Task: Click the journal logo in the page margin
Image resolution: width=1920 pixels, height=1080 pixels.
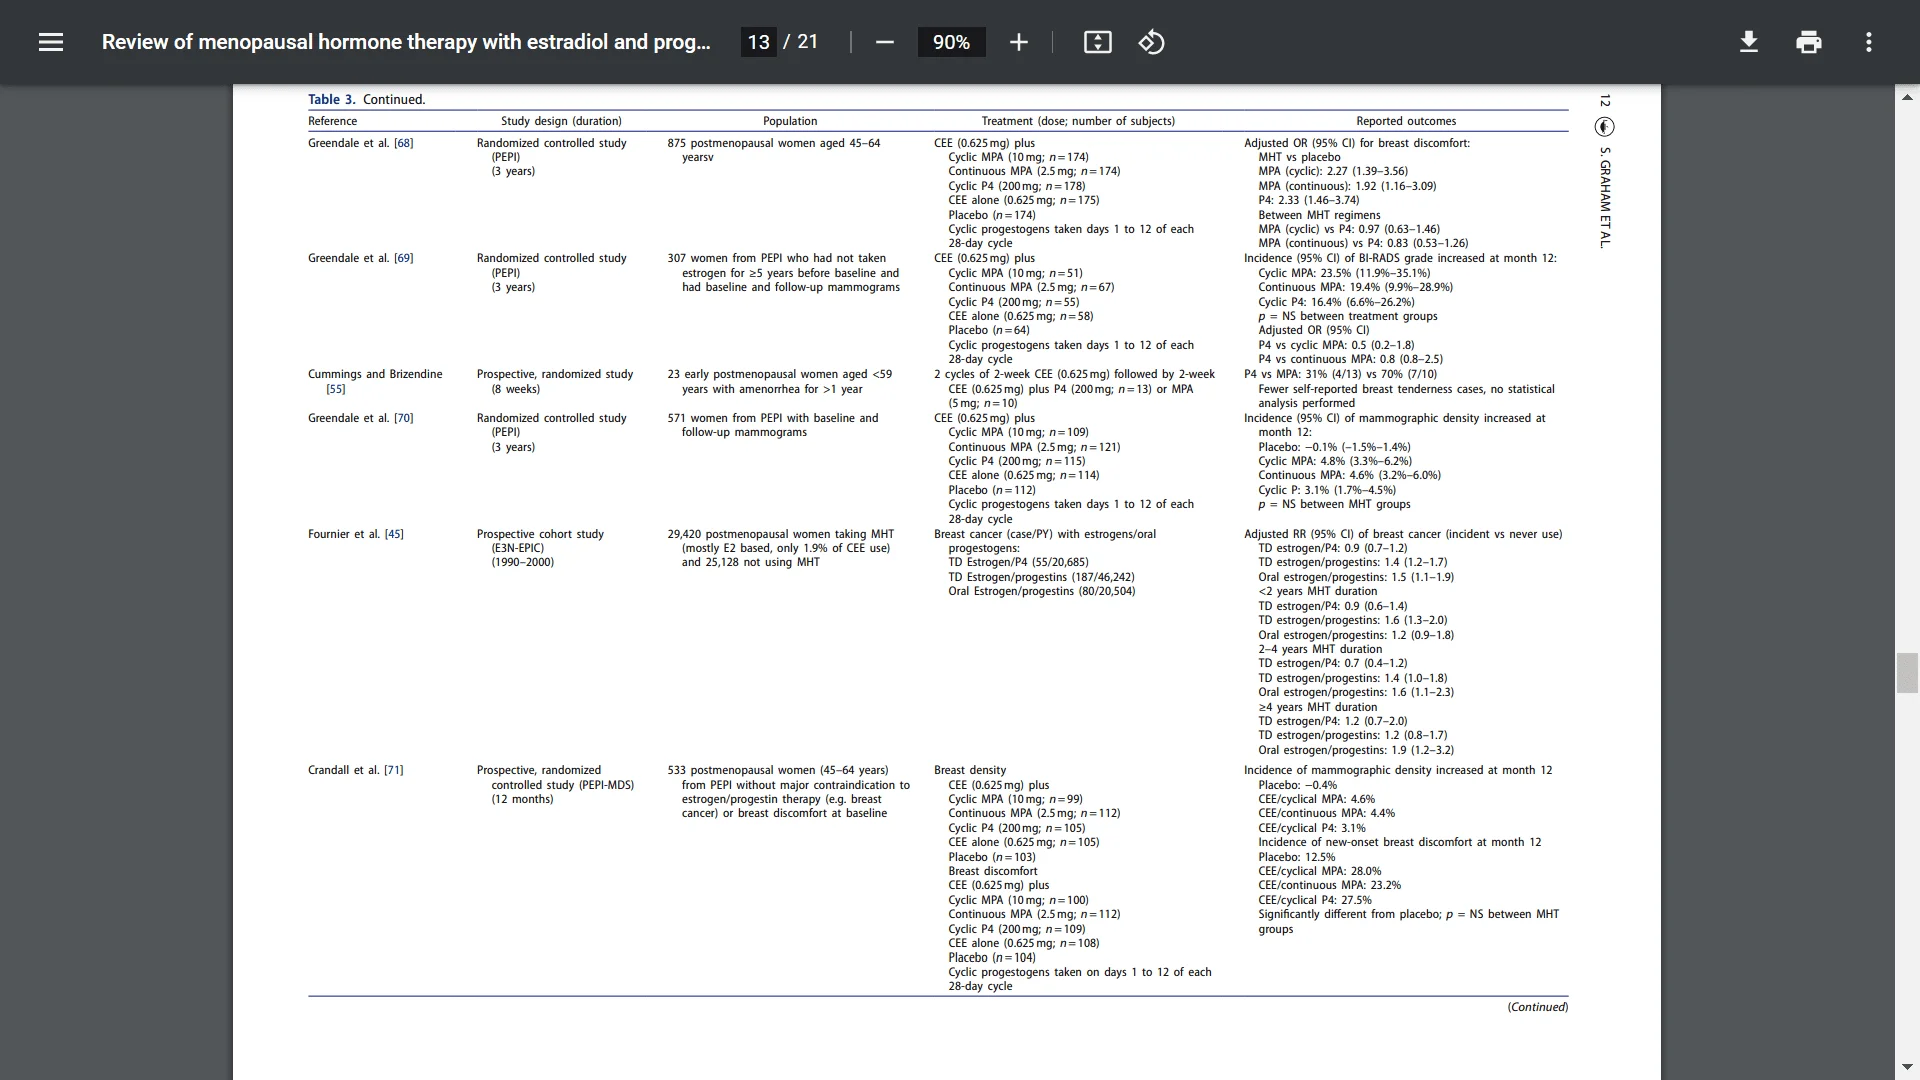Action: 1605,127
